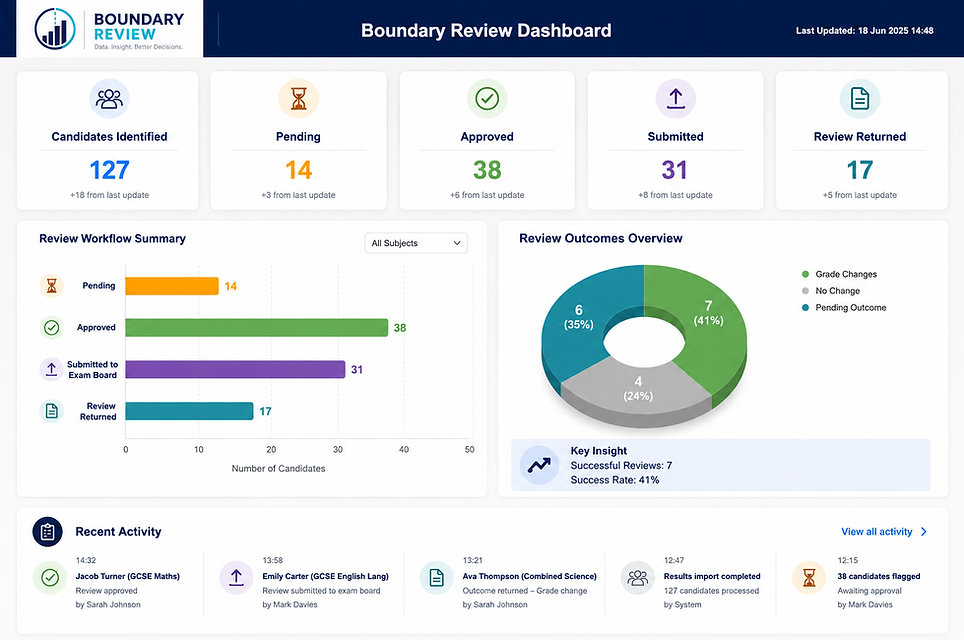Click the Review Returned card document icon
This screenshot has width=964, height=640.
[x=859, y=98]
